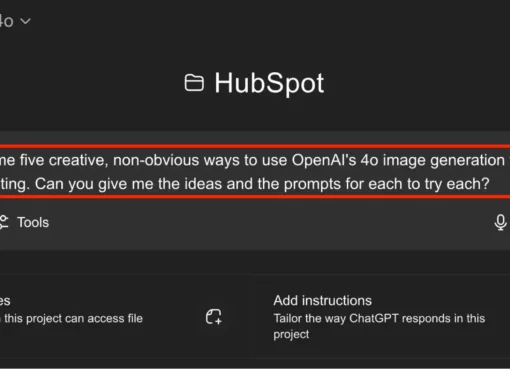Screen dimensions: 510x369
Task: Select the HubSpot project title
Action: tap(269, 83)
